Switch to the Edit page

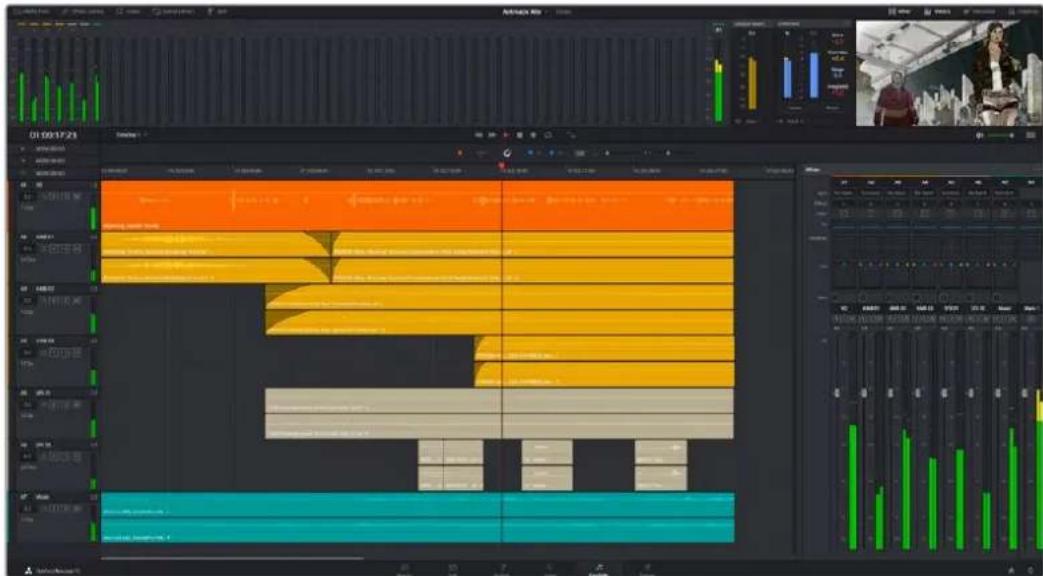(x=453, y=570)
